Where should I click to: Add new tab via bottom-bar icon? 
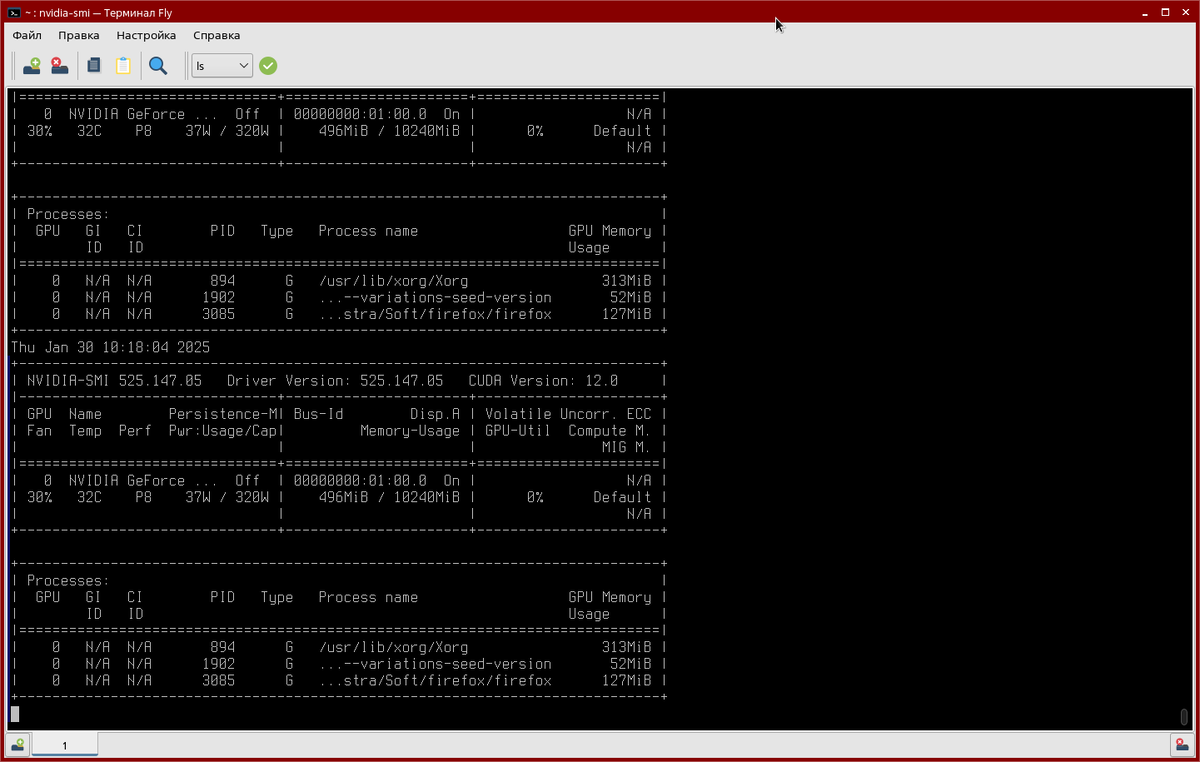click(19, 745)
